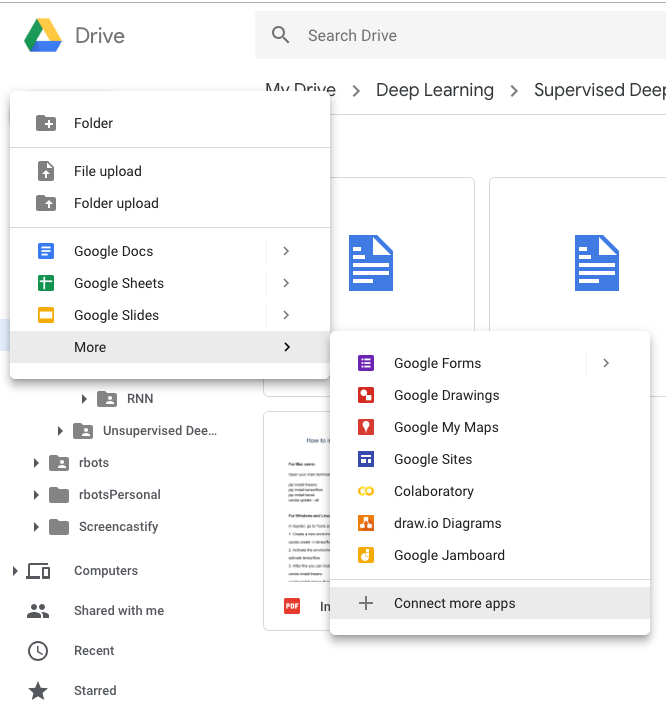Image resolution: width=666 pixels, height=704 pixels.
Task: Click the Google Drawings icon
Action: 366,395
